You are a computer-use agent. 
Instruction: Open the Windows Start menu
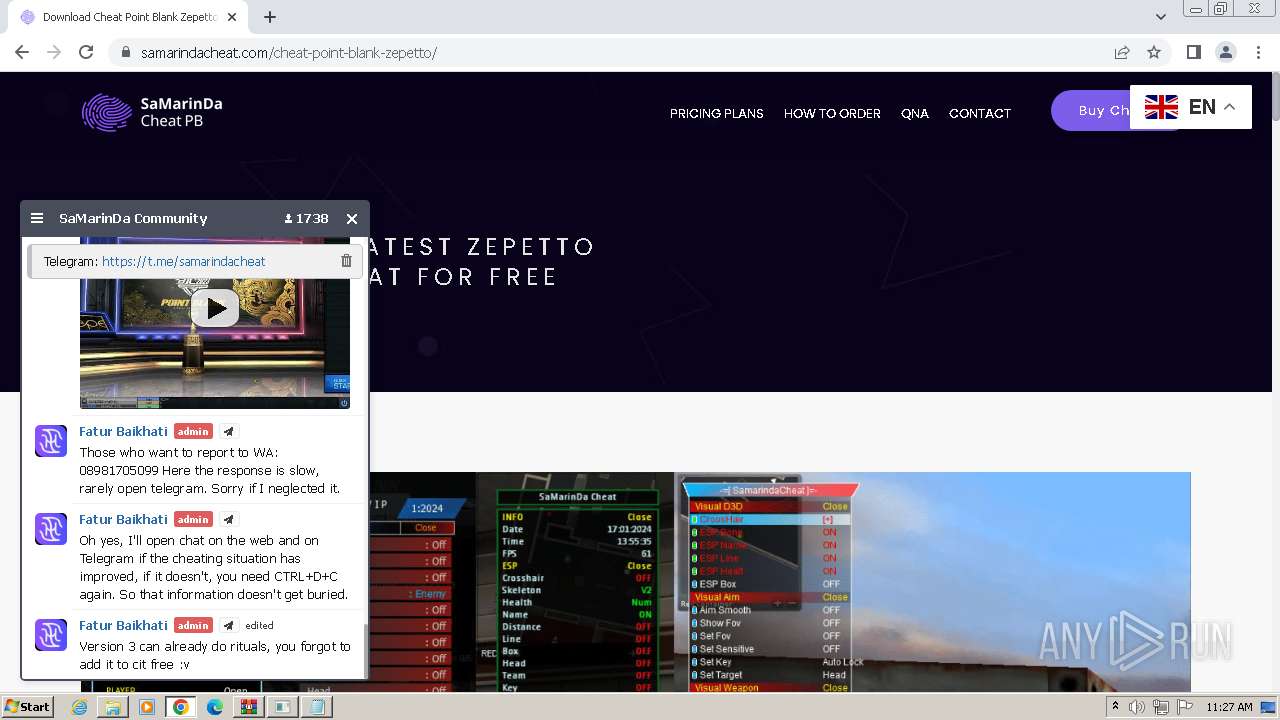tap(27, 706)
